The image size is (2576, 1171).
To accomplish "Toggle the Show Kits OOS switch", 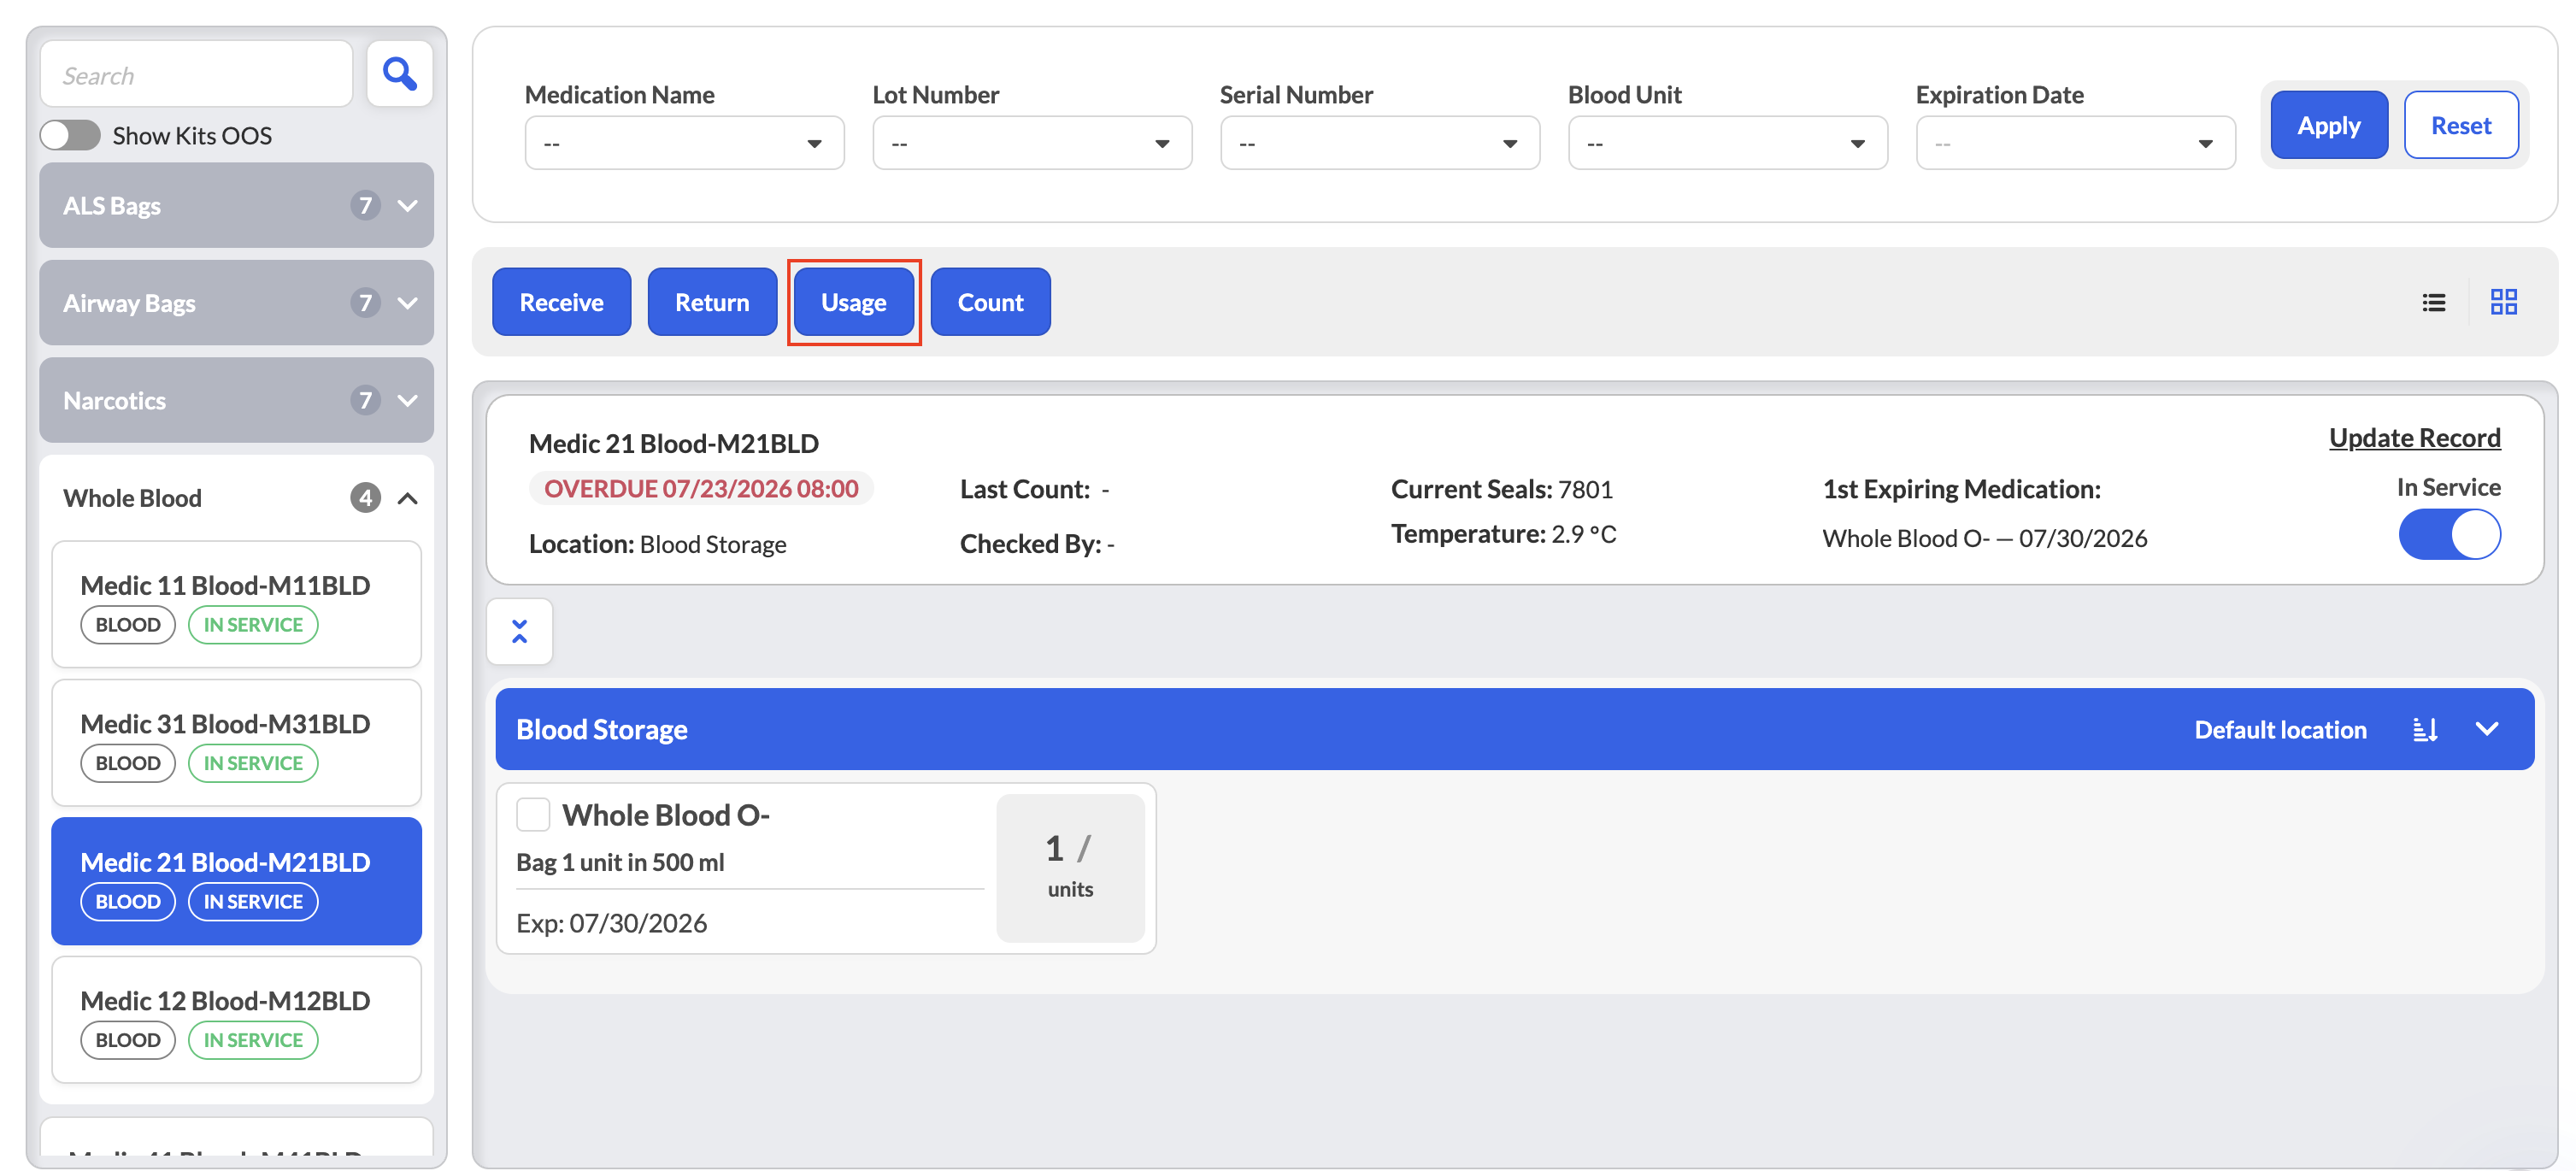I will (70, 135).
